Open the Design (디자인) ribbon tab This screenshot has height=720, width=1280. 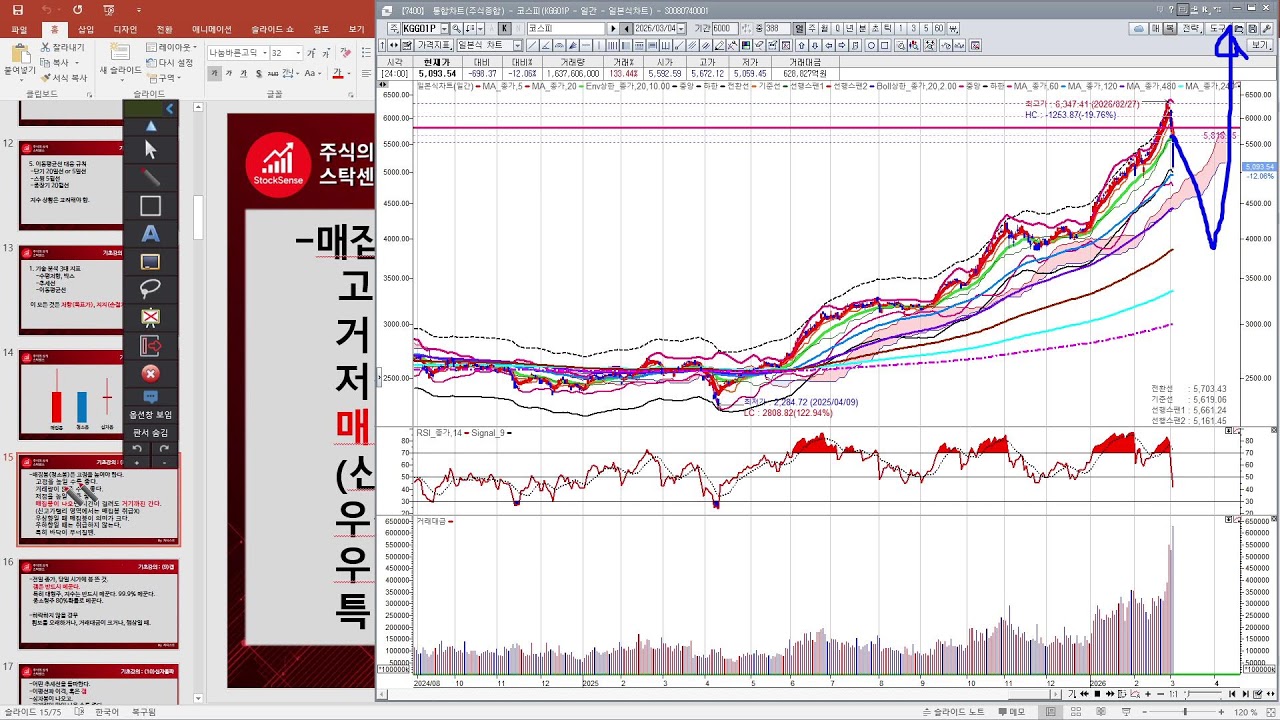tap(125, 29)
